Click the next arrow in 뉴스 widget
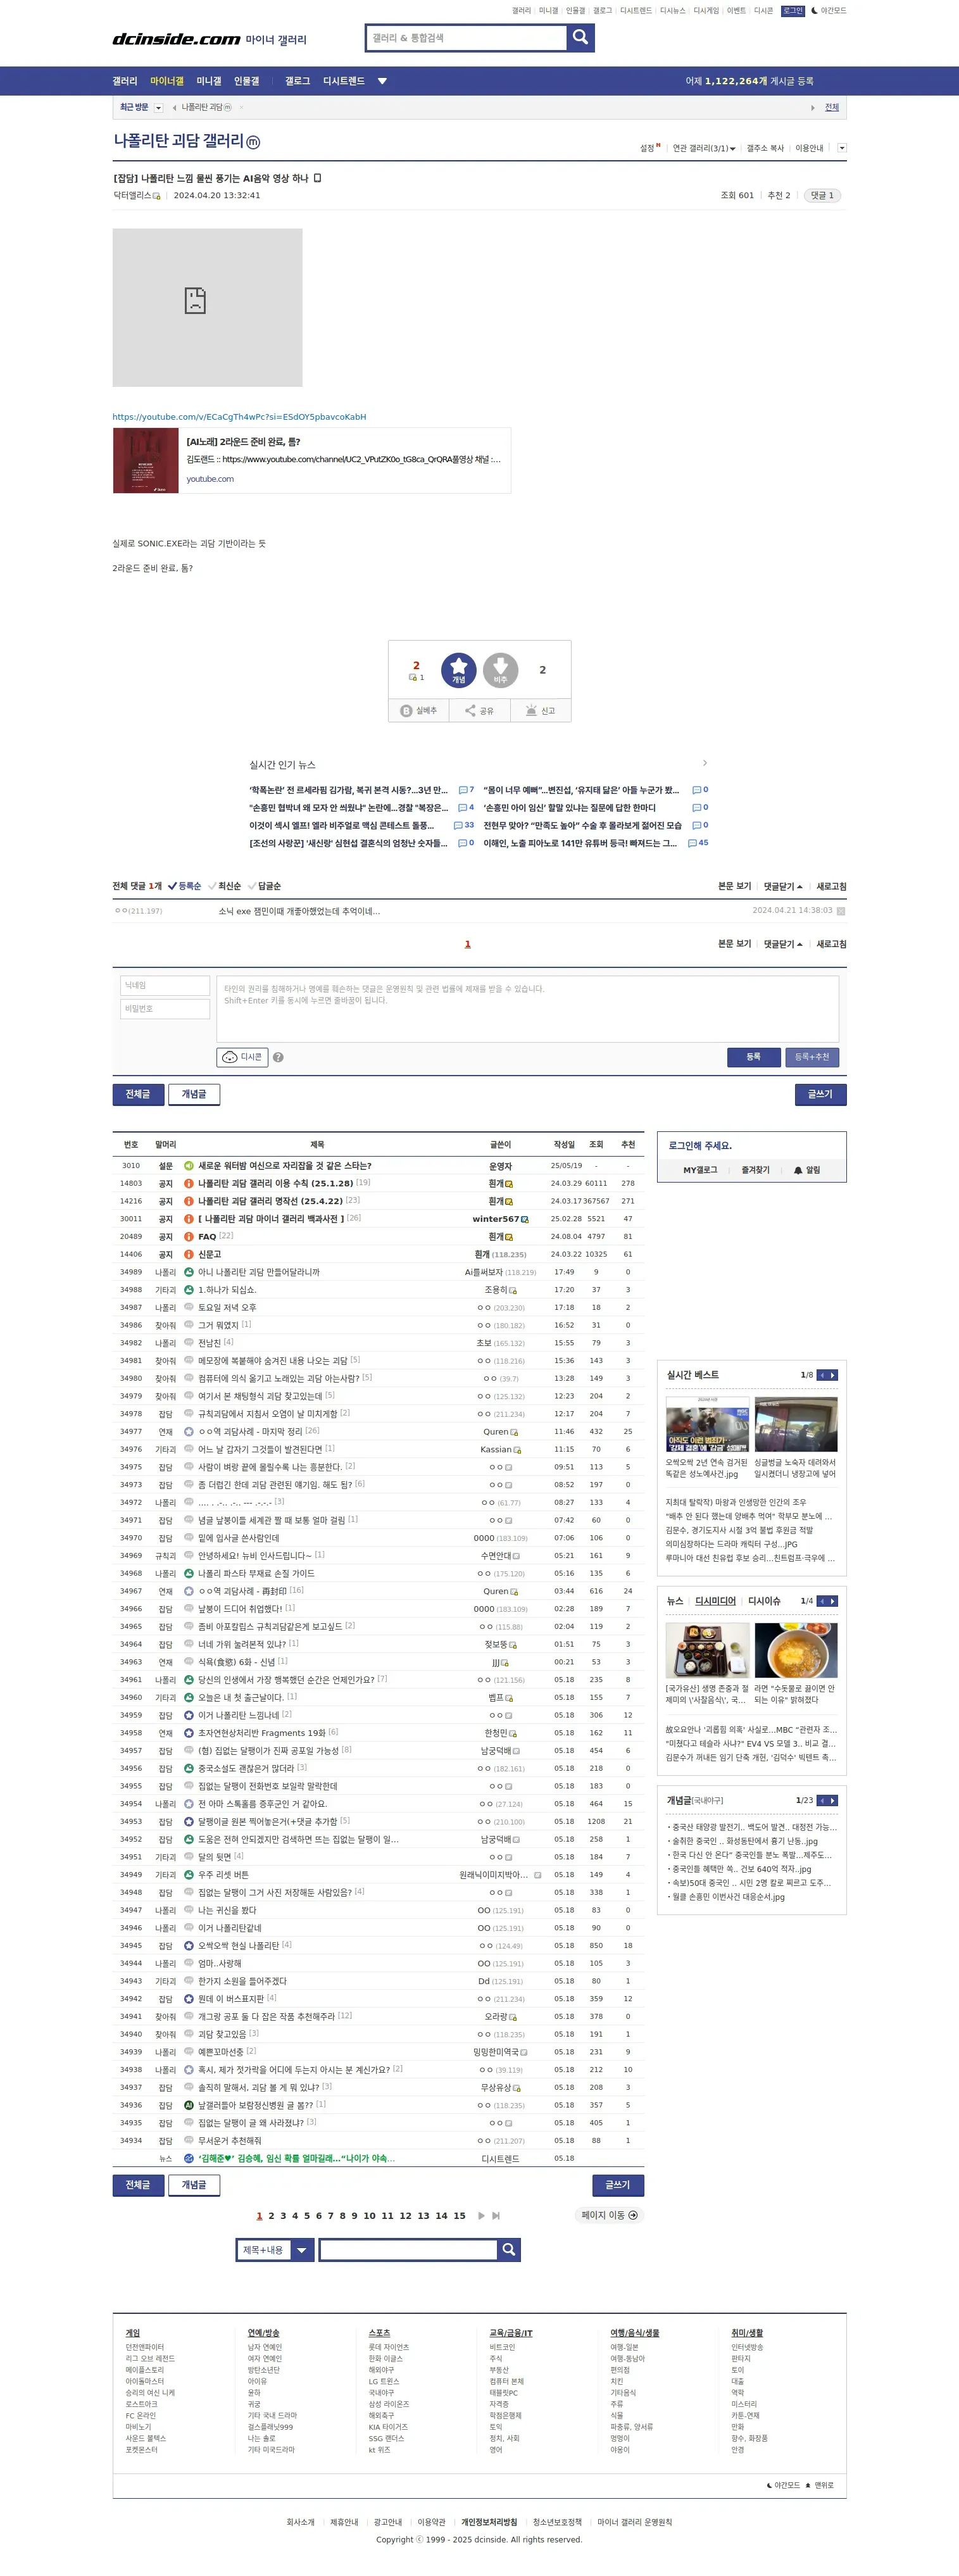 (833, 1601)
